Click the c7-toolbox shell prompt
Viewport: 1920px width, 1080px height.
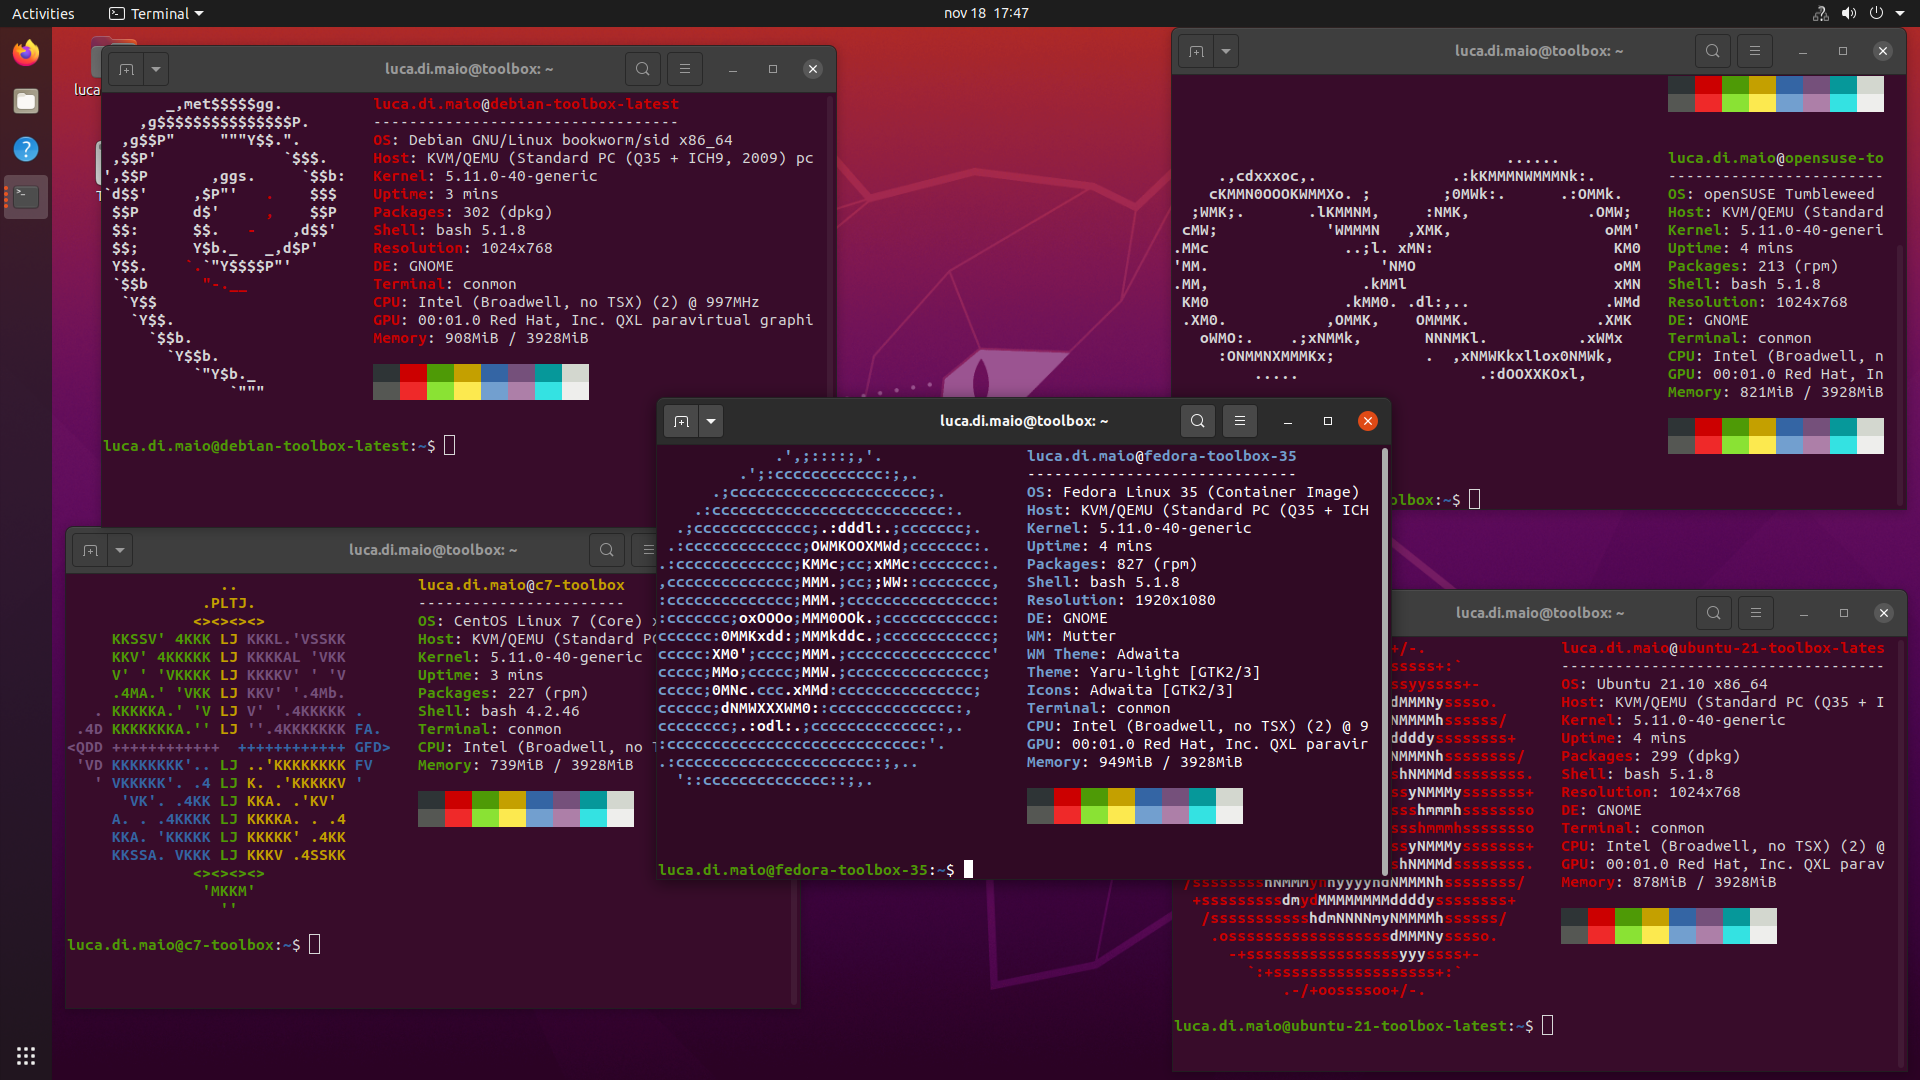pyautogui.click(x=194, y=945)
